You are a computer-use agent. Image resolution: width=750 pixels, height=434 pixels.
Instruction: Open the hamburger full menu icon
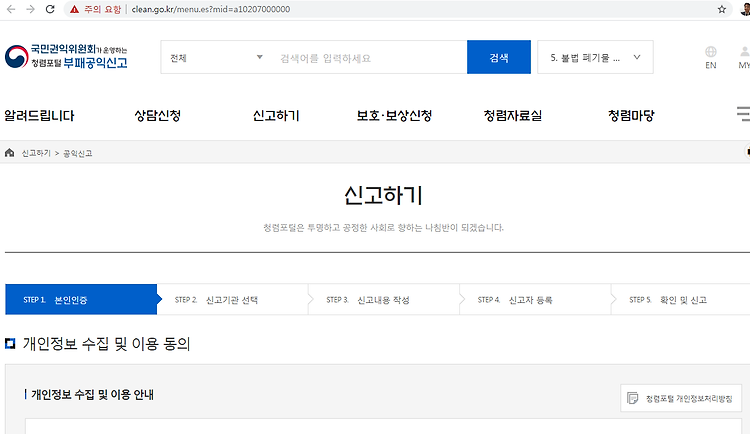click(743, 114)
